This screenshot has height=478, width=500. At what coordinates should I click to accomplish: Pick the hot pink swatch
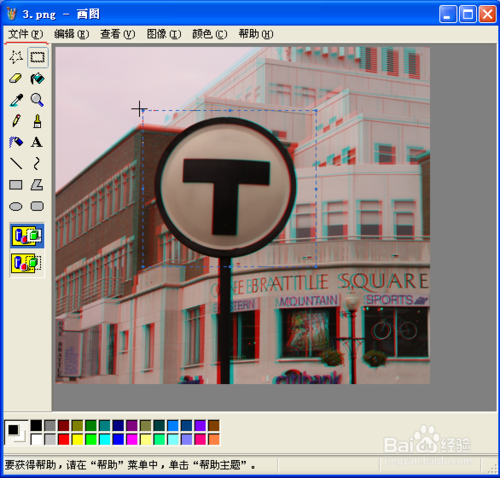(x=200, y=439)
